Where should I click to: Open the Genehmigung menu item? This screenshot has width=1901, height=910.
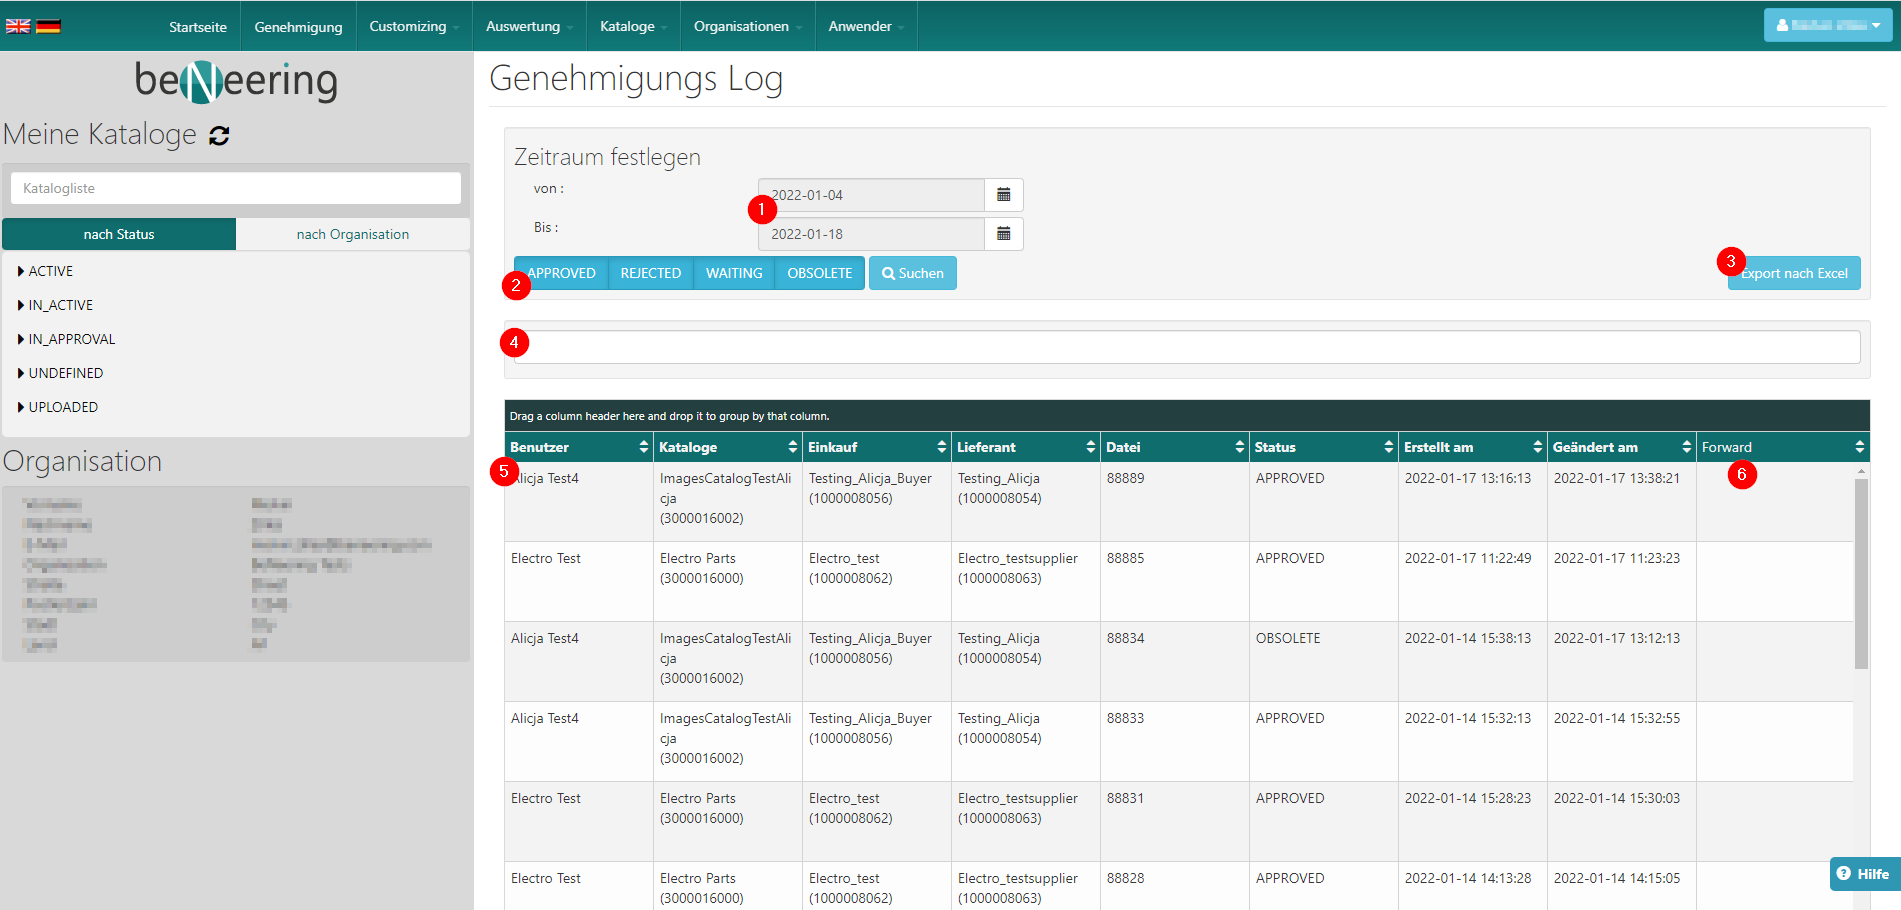298,27
